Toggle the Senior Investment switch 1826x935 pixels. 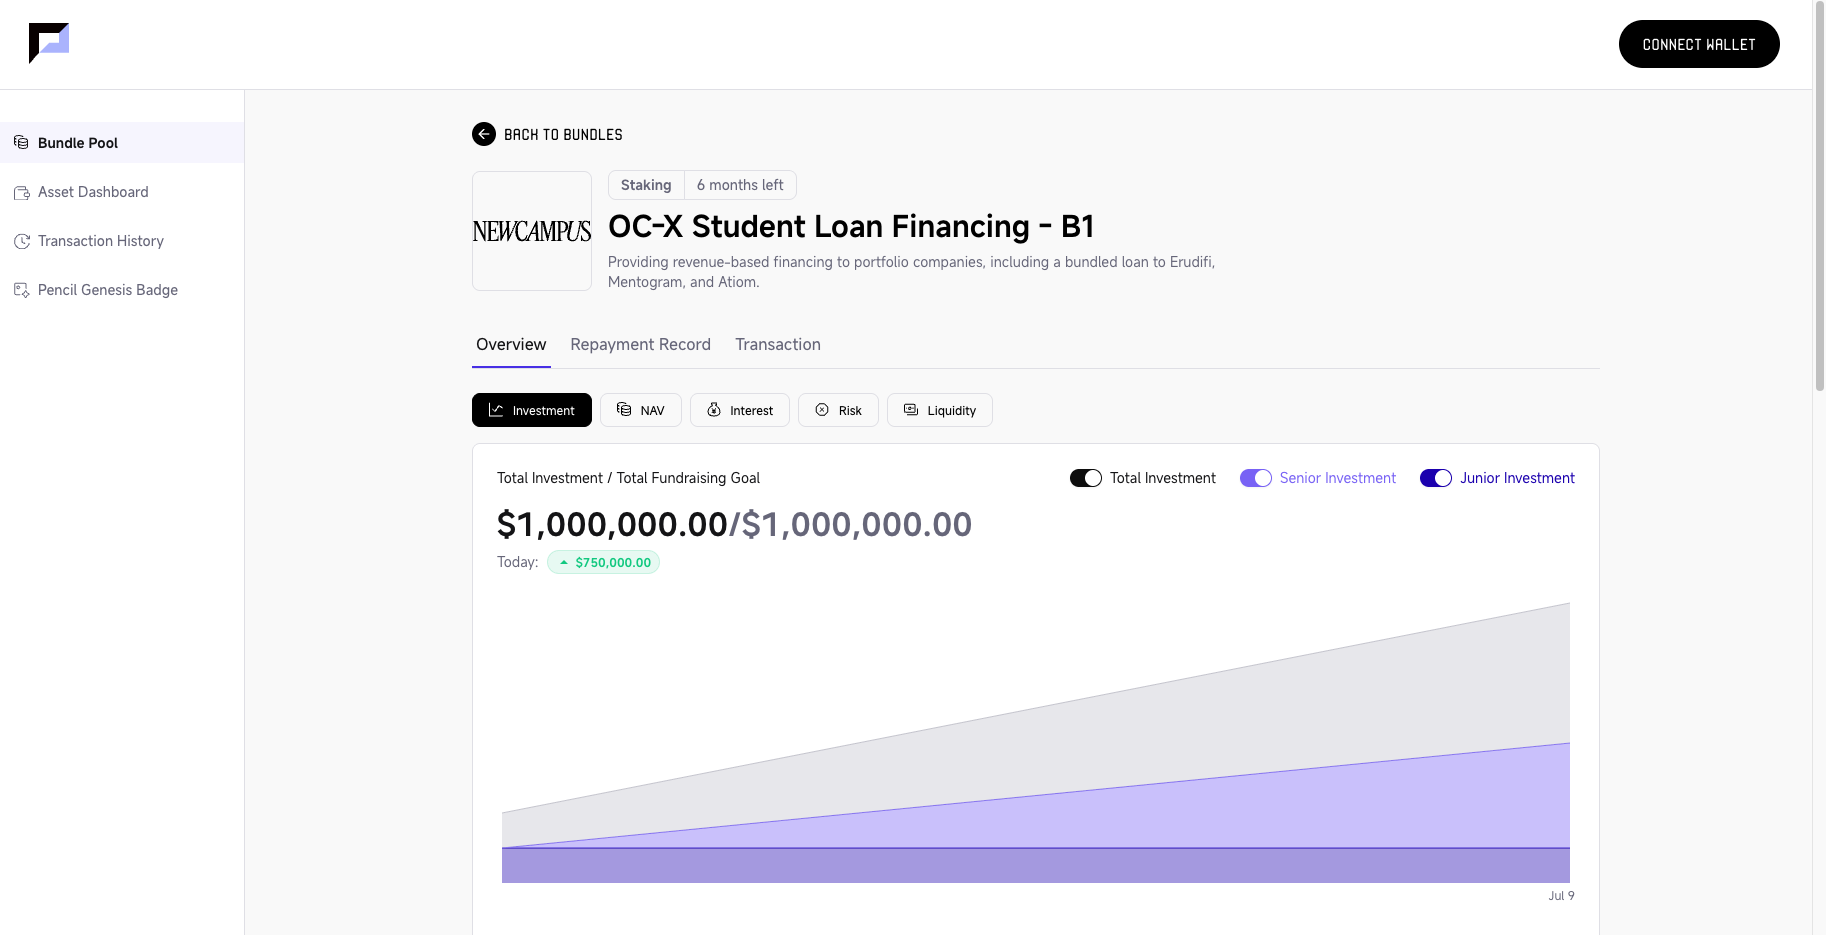1256,478
